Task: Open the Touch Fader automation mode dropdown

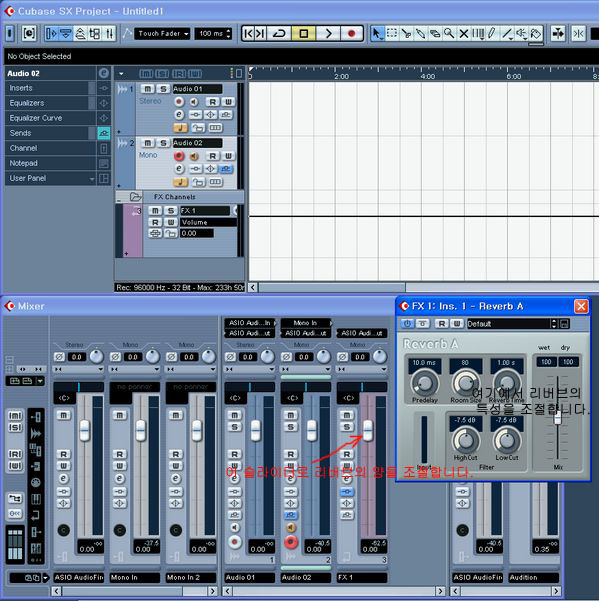Action: click(x=162, y=34)
